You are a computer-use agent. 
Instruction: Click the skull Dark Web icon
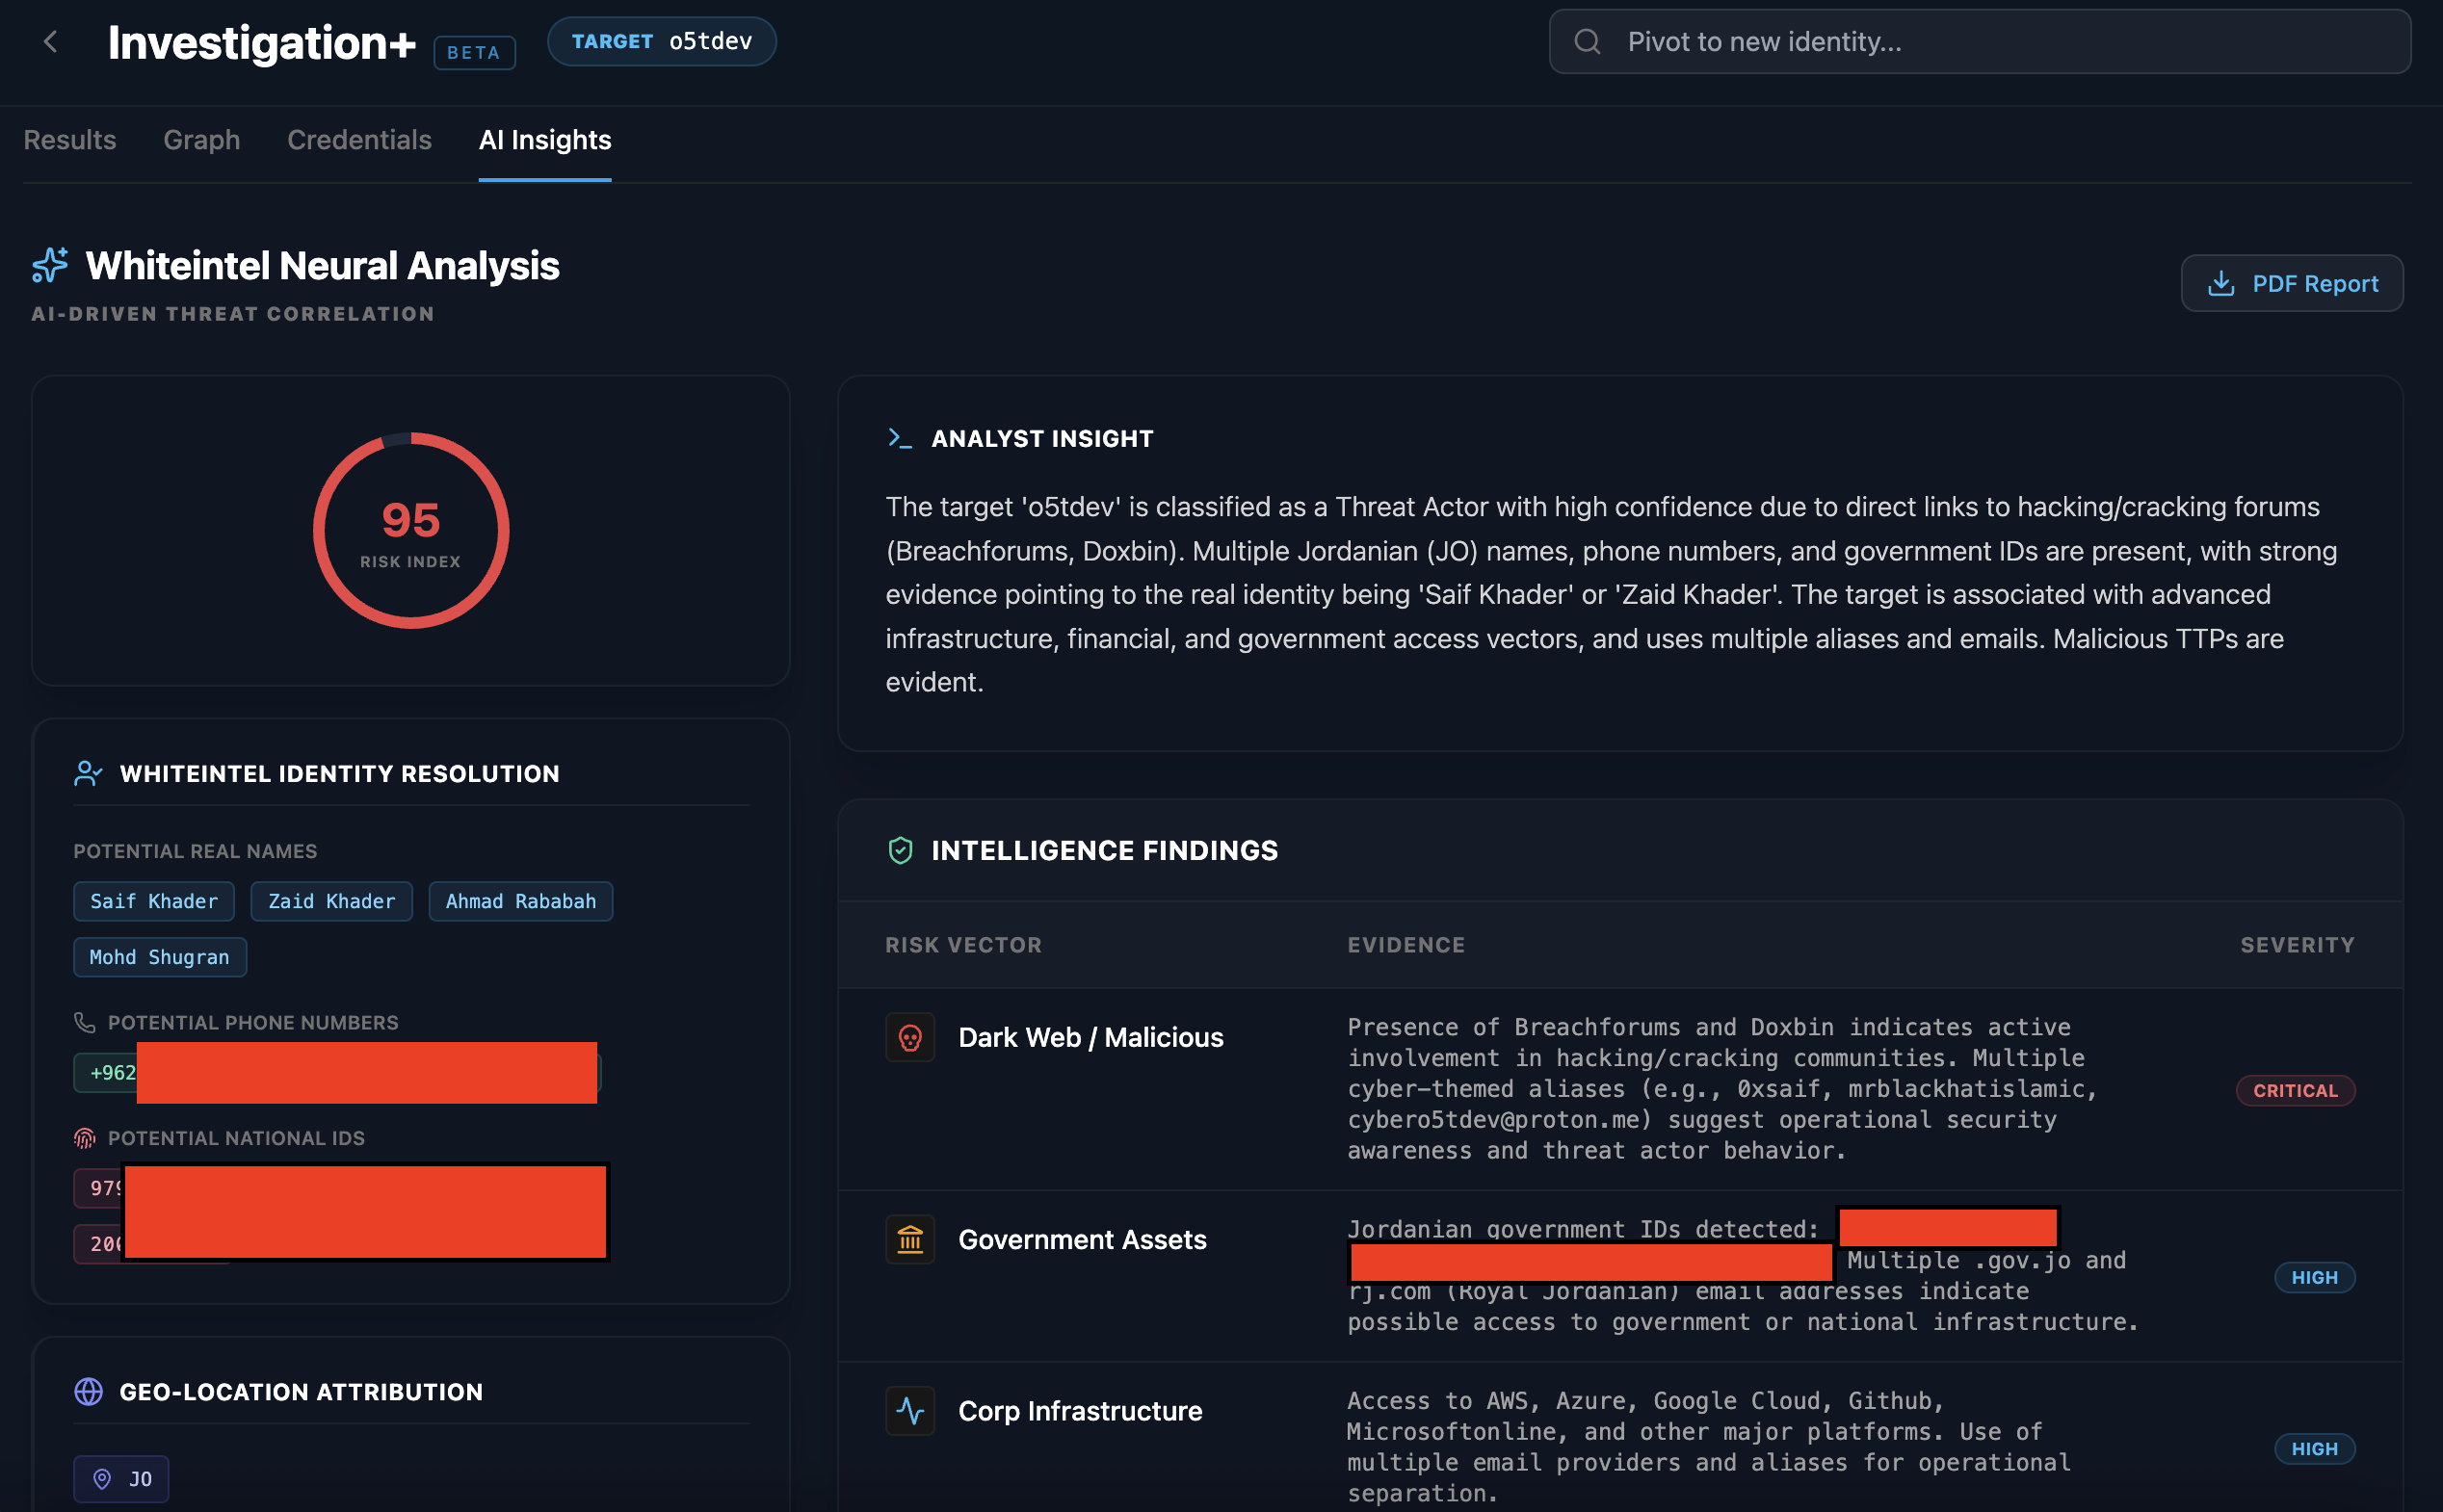(x=909, y=1037)
